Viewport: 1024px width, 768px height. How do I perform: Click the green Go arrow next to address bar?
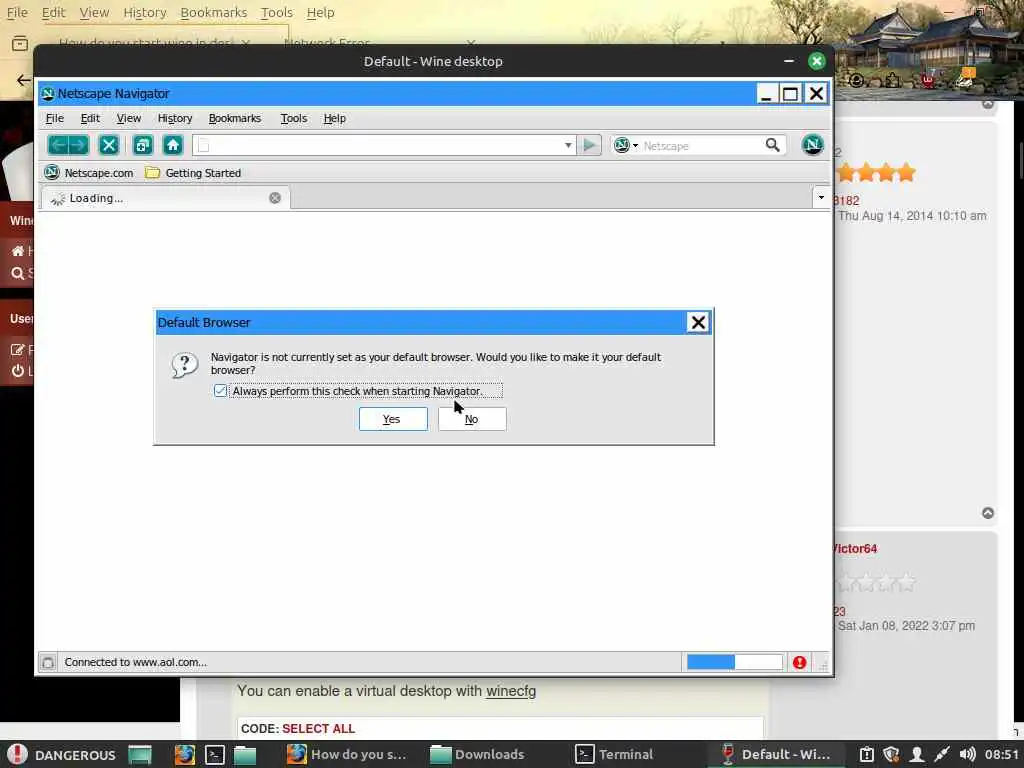coord(589,145)
